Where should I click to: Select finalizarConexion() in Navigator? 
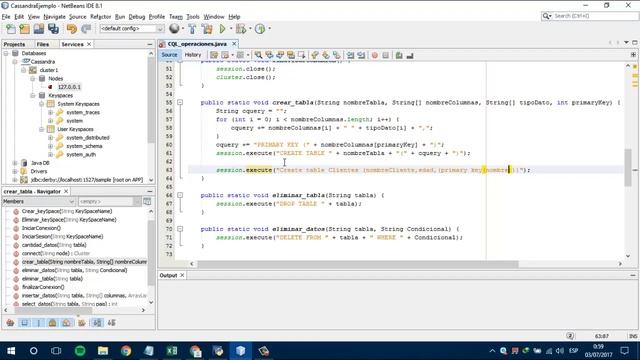point(43,287)
